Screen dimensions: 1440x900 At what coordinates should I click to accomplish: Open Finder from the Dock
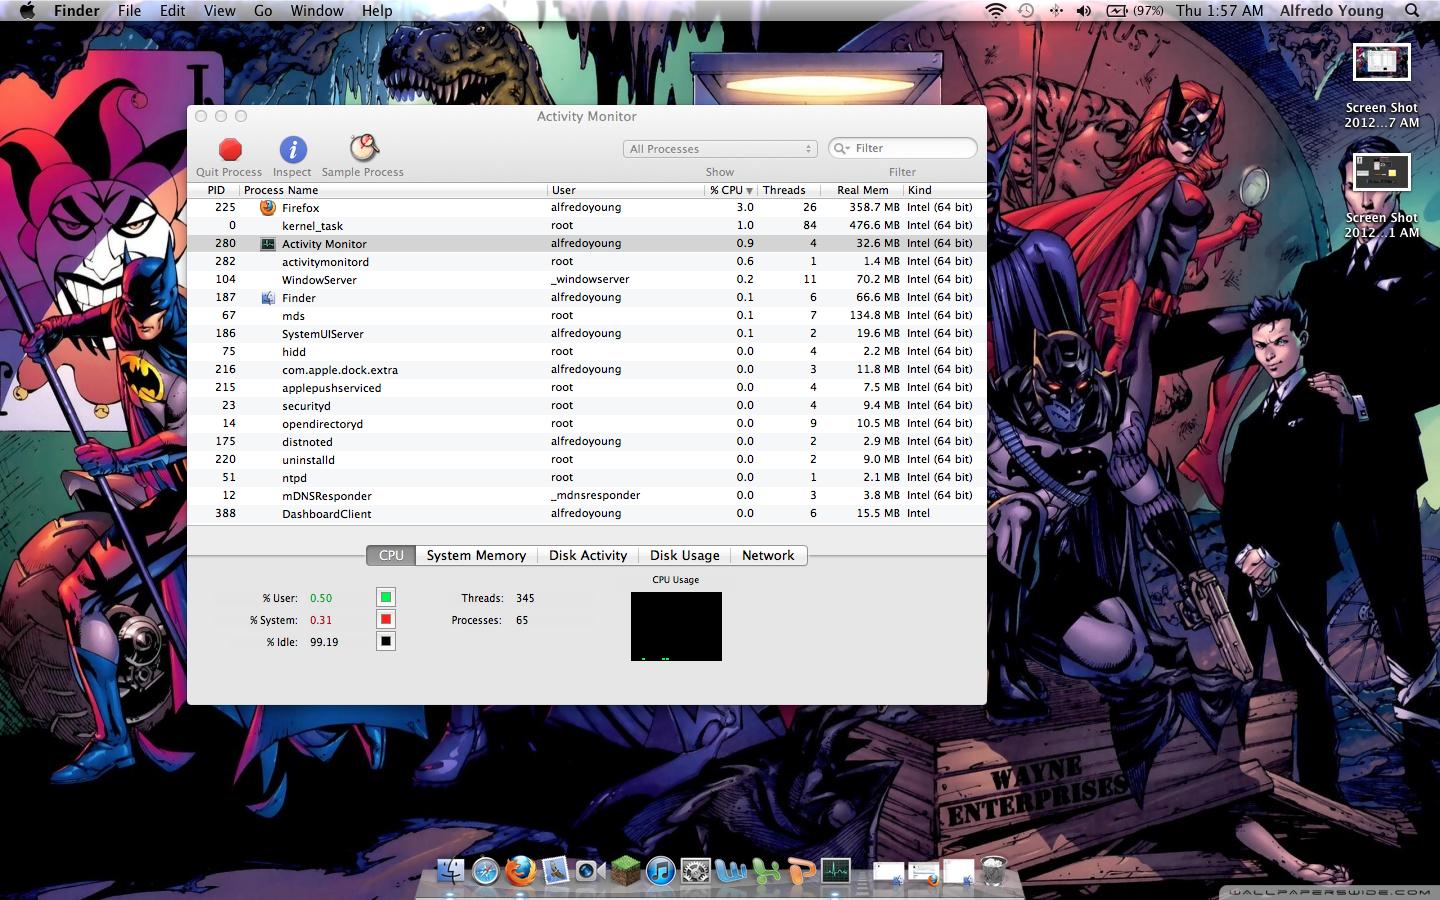(451, 871)
